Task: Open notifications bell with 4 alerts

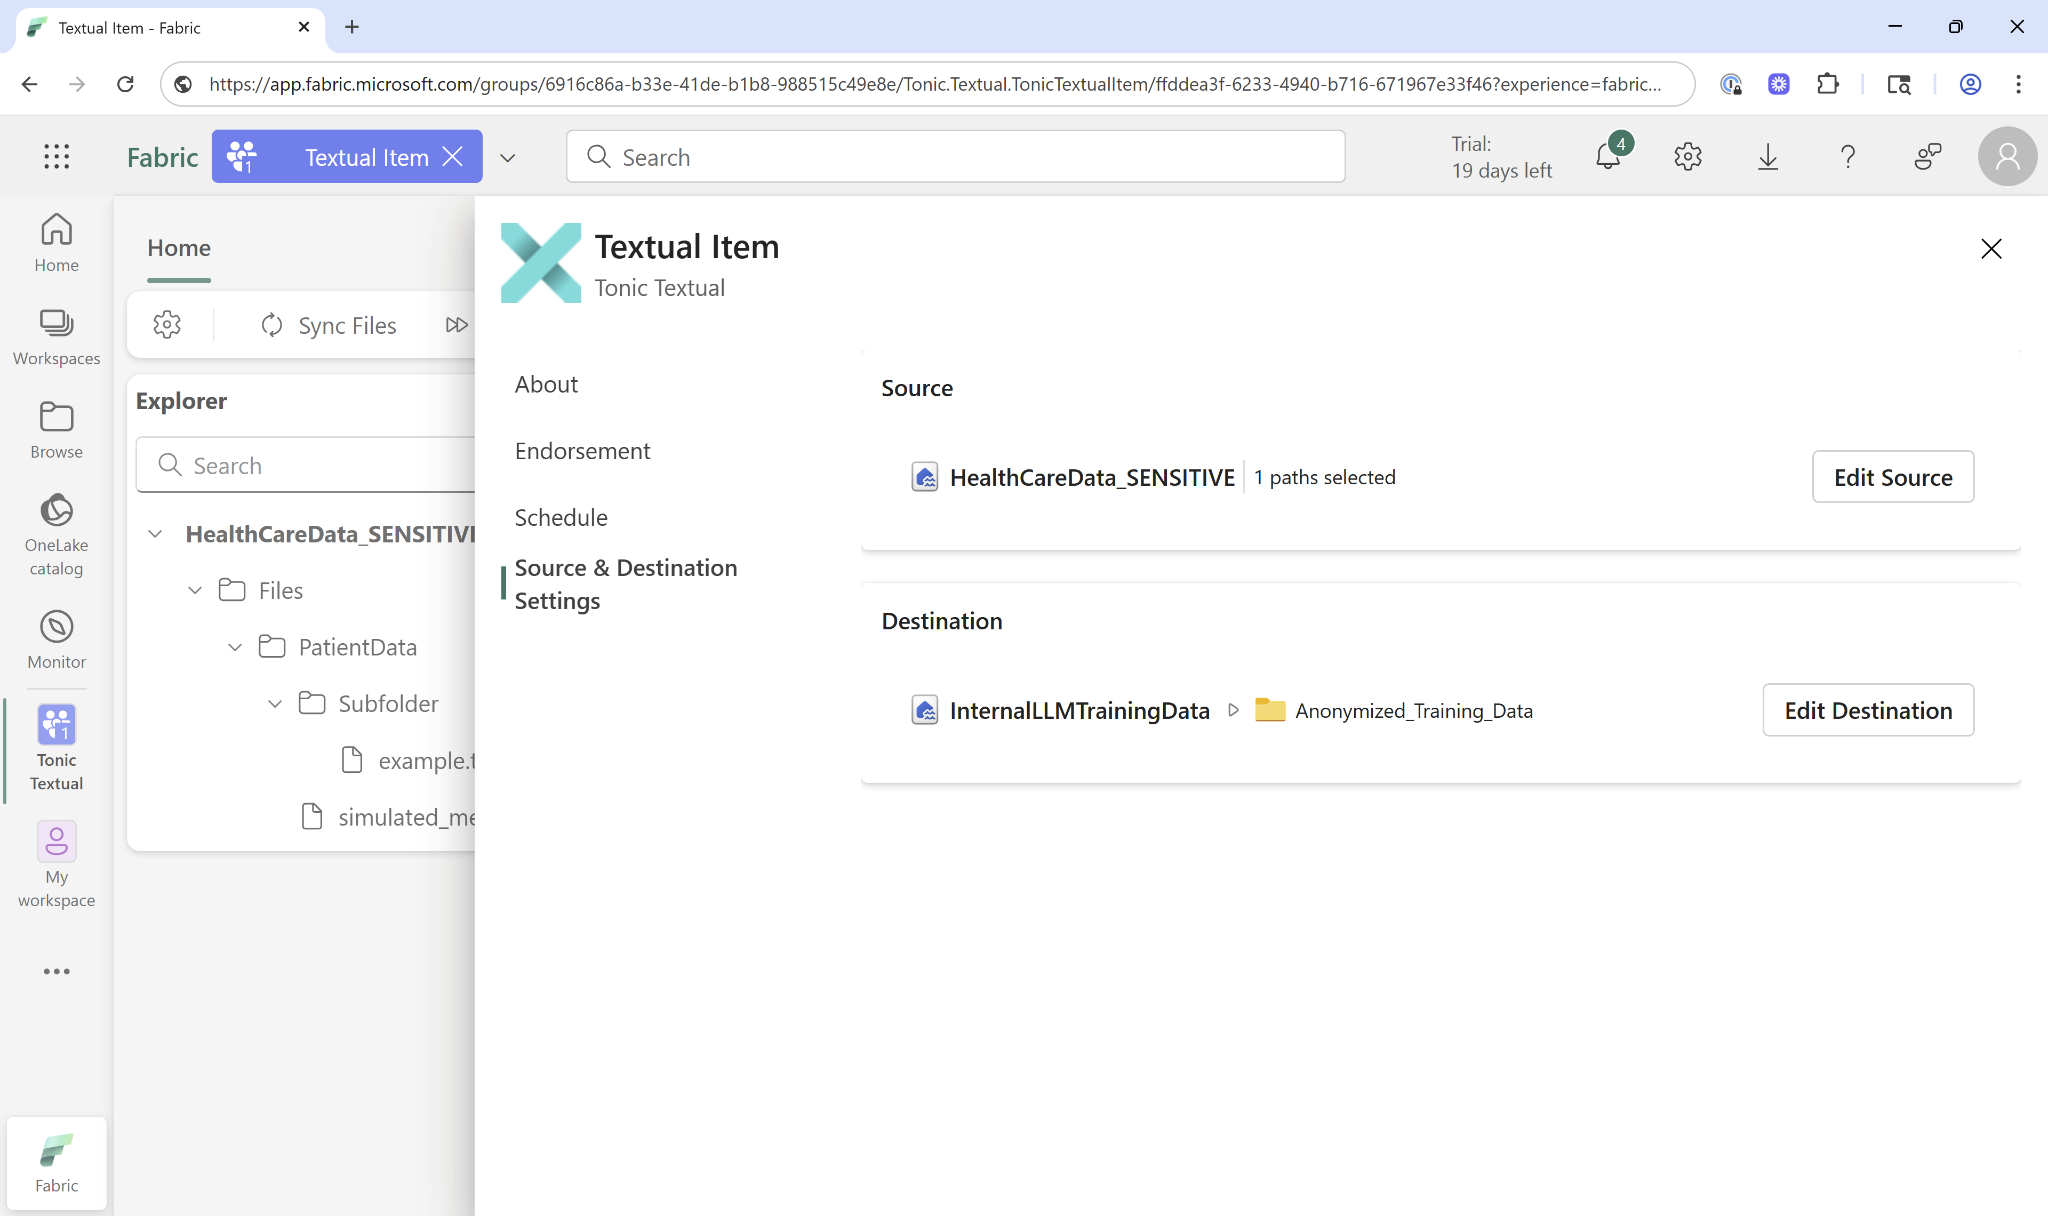Action: [x=1607, y=156]
